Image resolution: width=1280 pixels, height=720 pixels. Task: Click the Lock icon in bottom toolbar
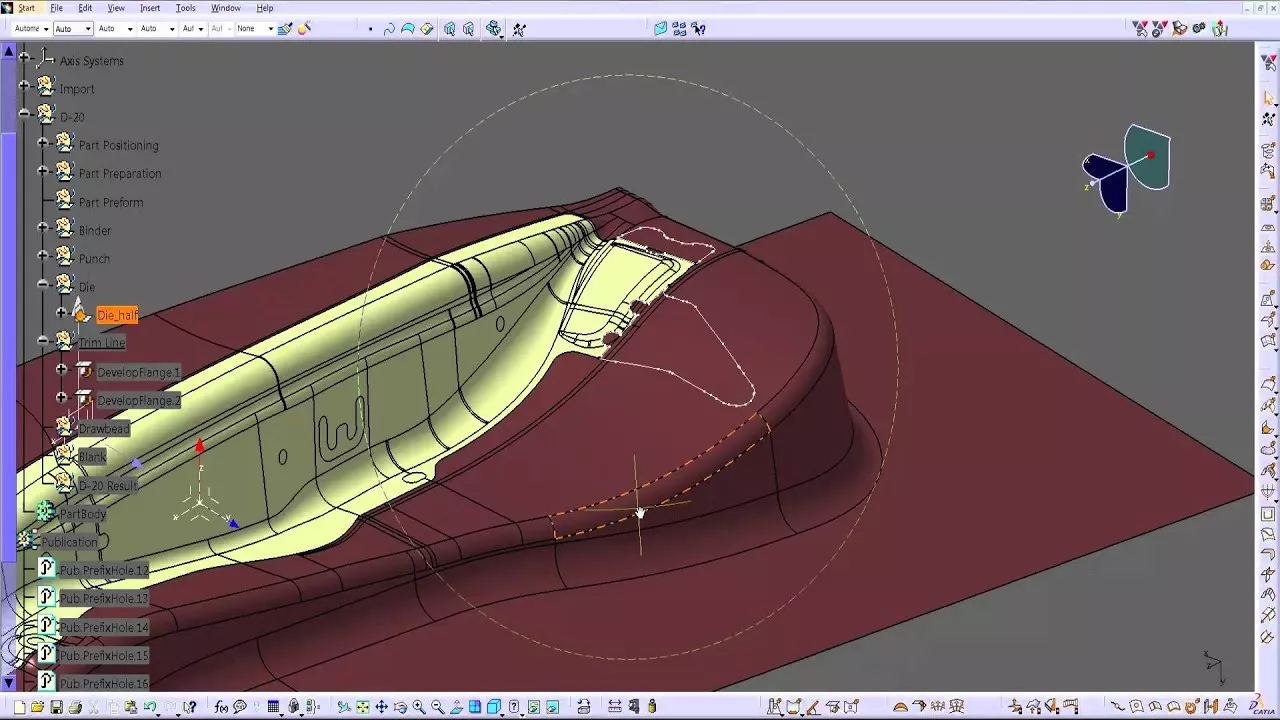click(294, 707)
